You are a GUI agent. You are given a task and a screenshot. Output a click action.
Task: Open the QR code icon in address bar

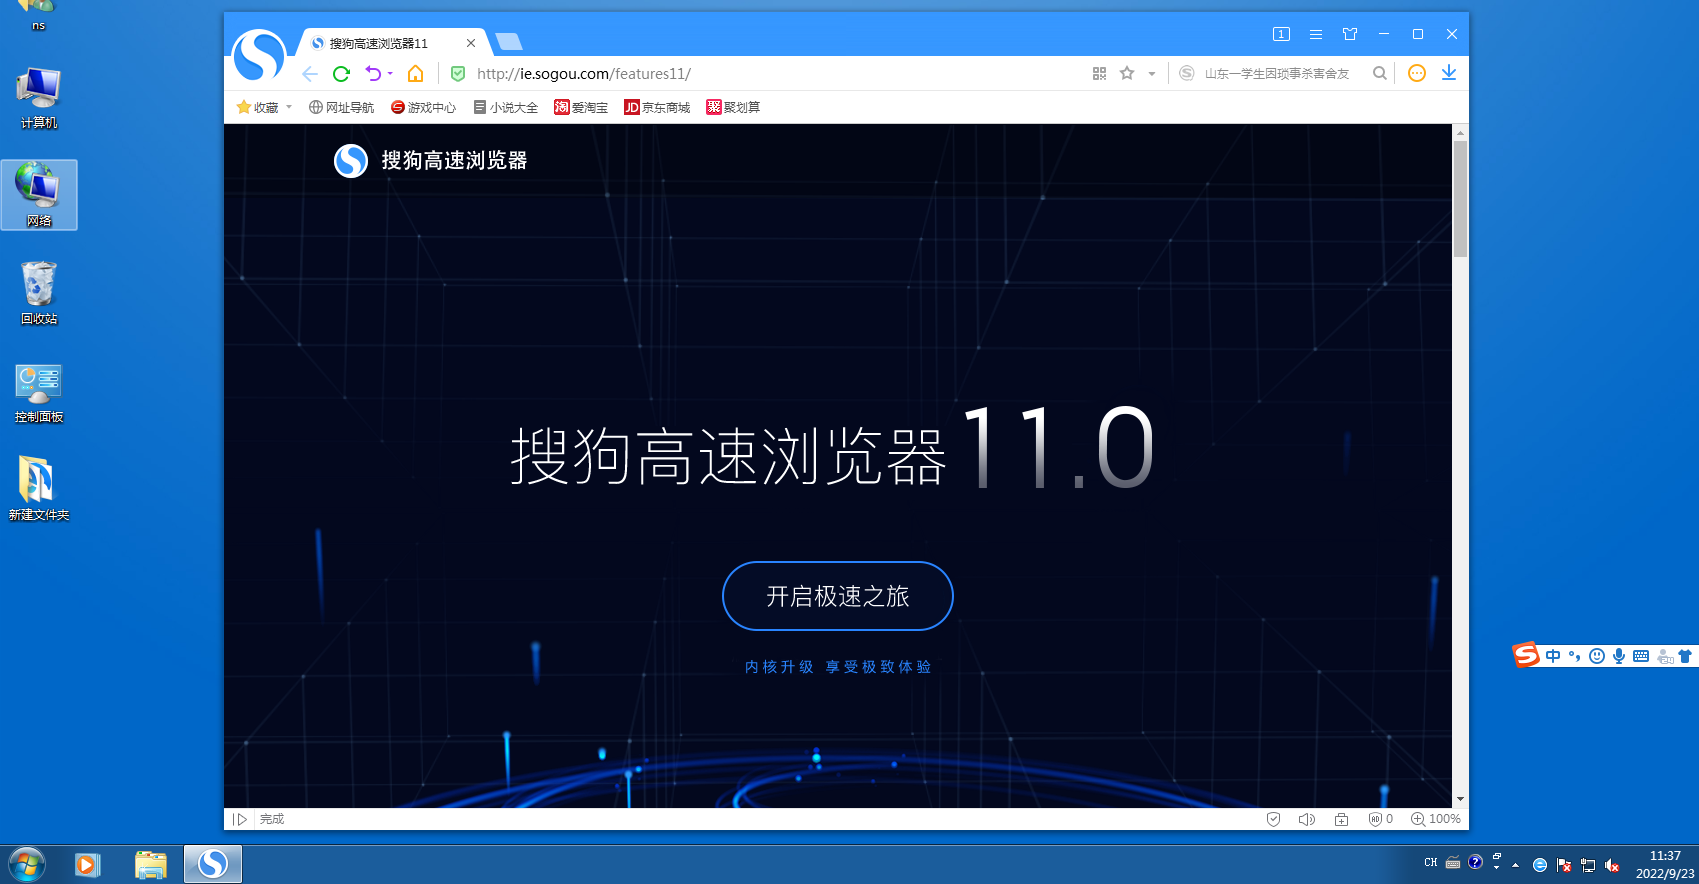pos(1099,73)
